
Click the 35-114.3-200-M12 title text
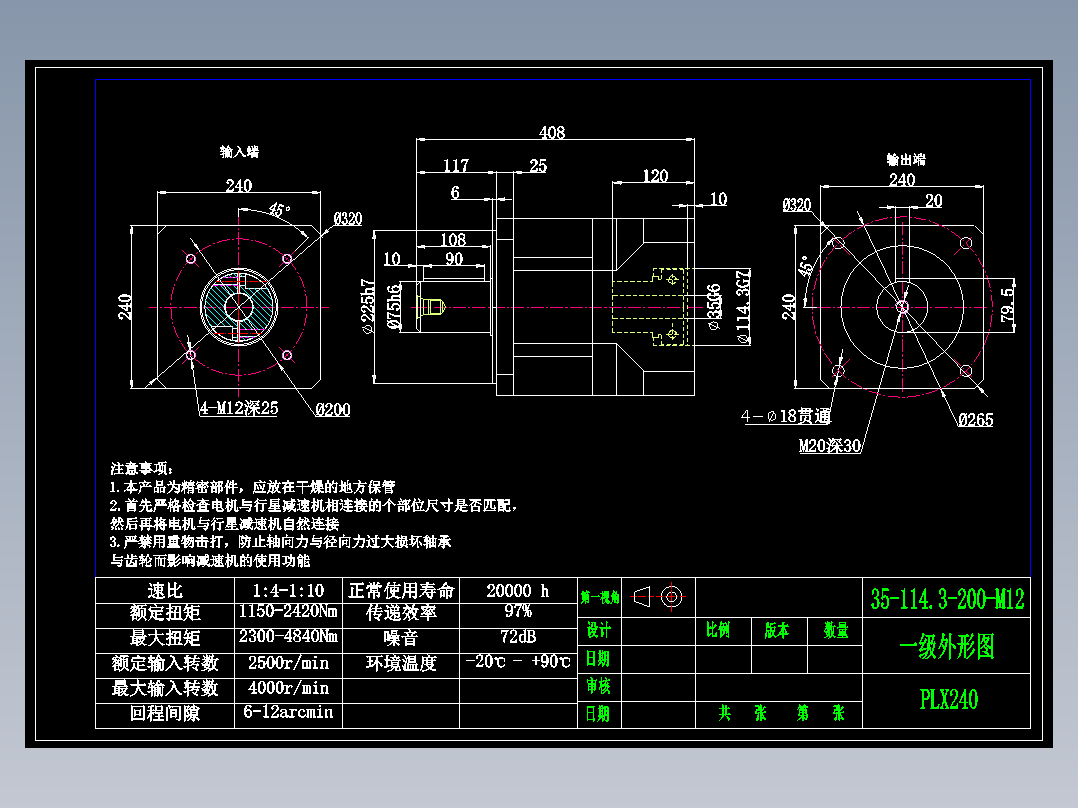point(948,595)
